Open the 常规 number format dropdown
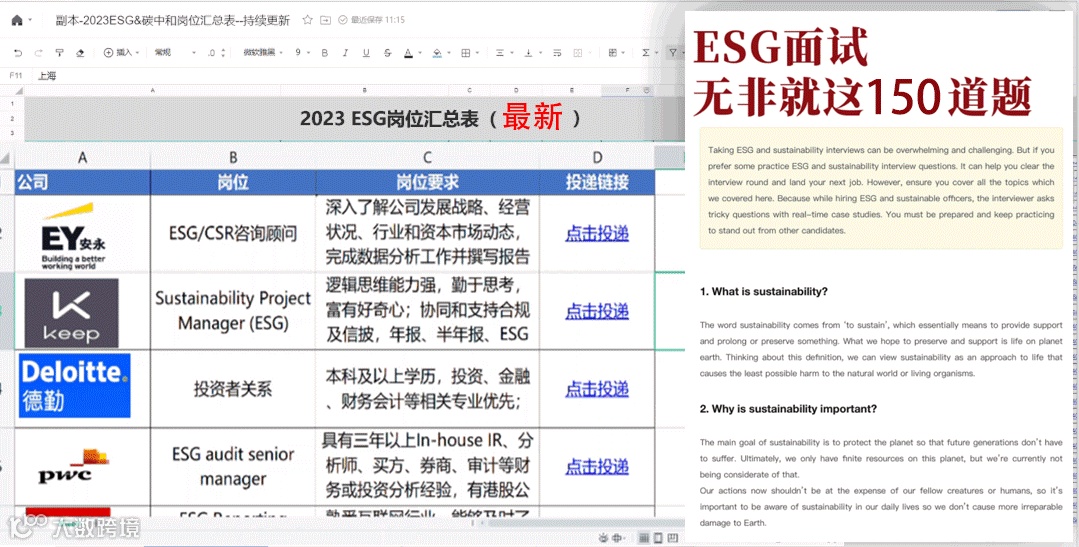The image size is (1079, 547). point(175,52)
